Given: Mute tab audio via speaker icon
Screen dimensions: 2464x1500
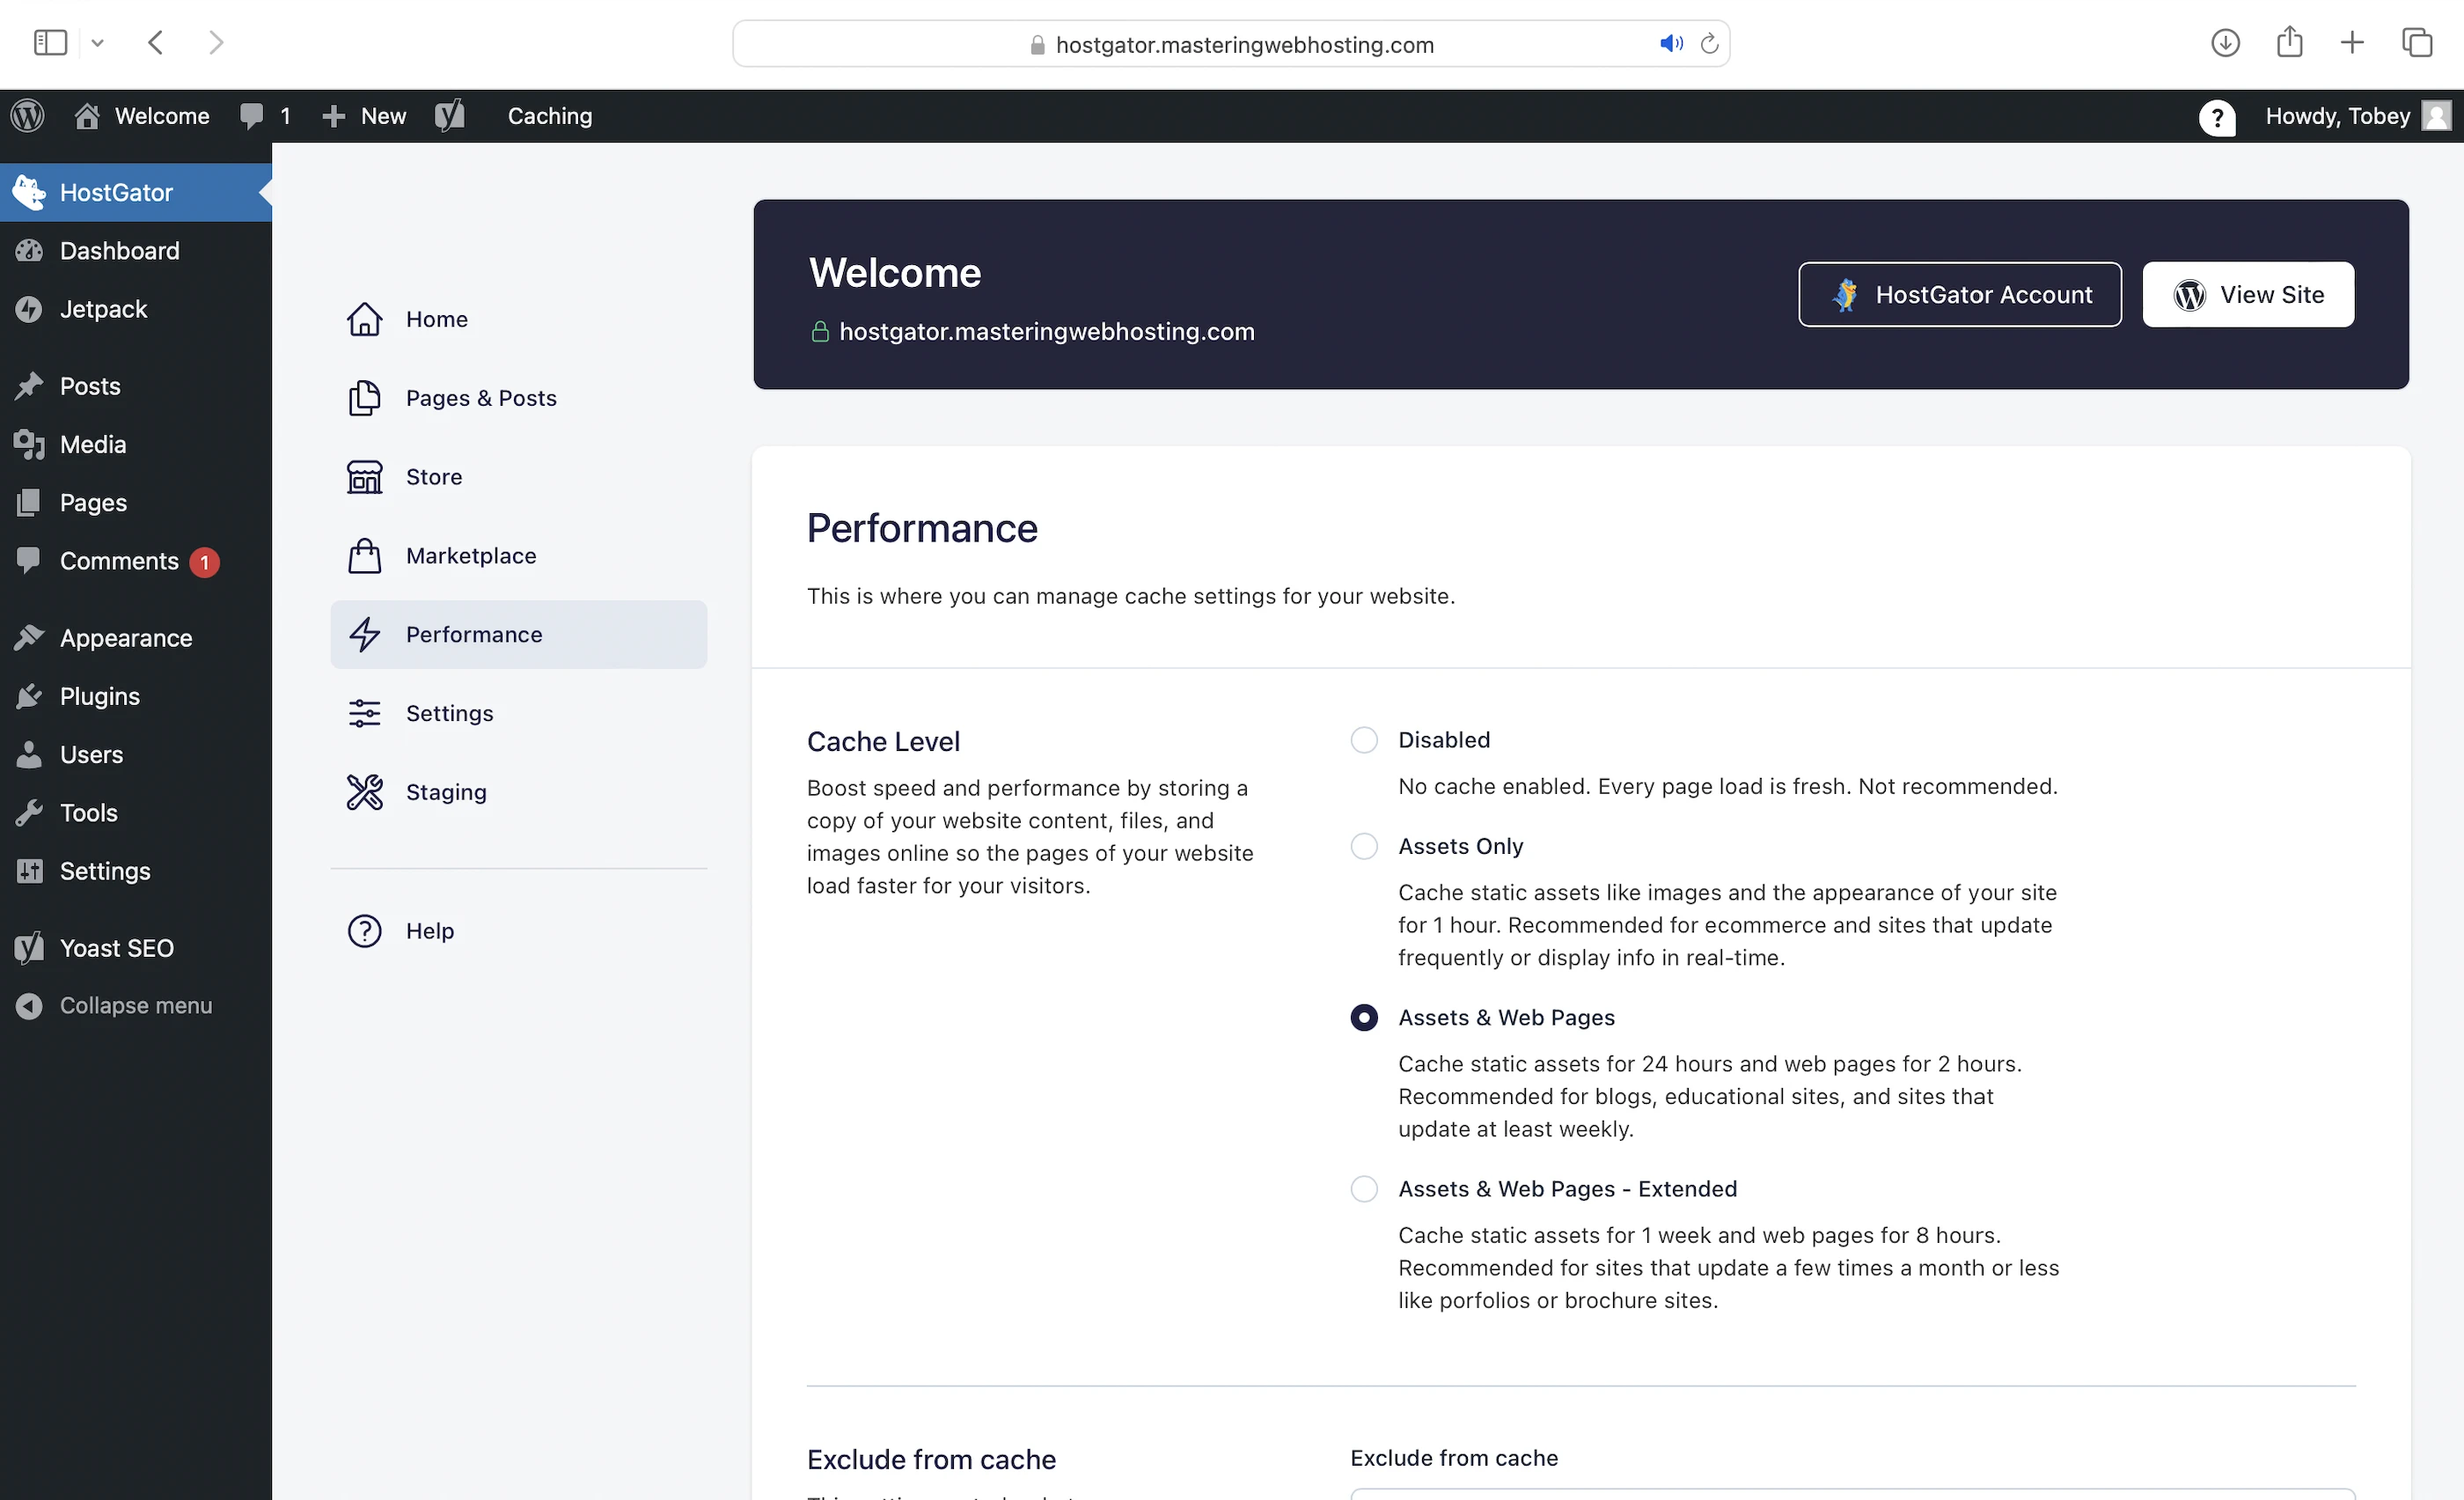Looking at the screenshot, I should (1670, 44).
